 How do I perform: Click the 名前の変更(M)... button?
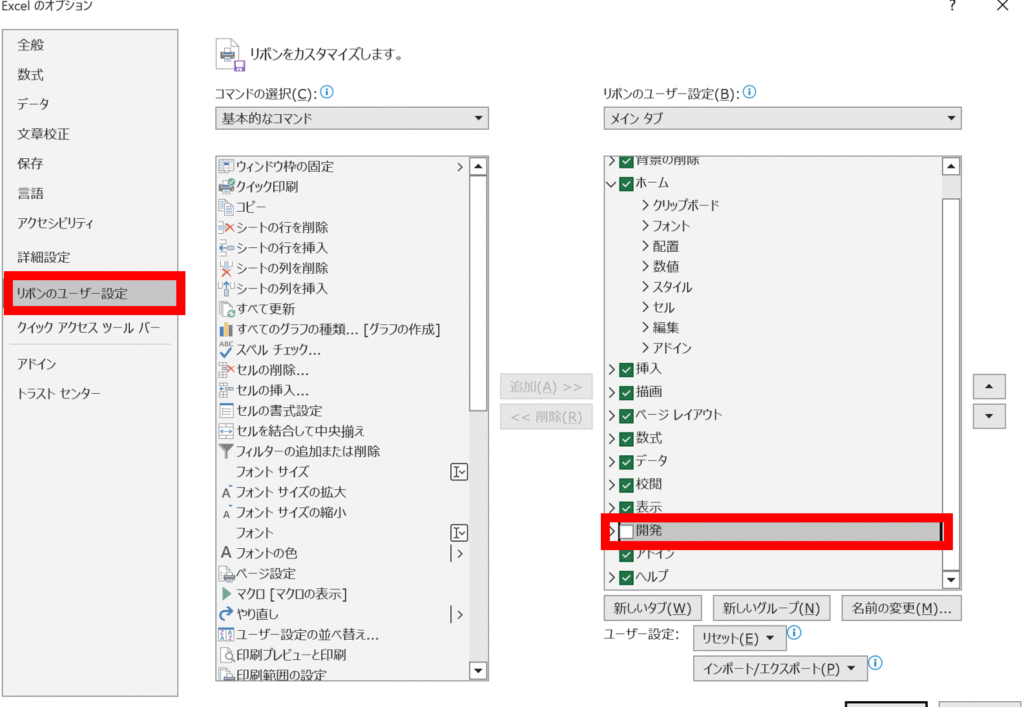point(901,608)
